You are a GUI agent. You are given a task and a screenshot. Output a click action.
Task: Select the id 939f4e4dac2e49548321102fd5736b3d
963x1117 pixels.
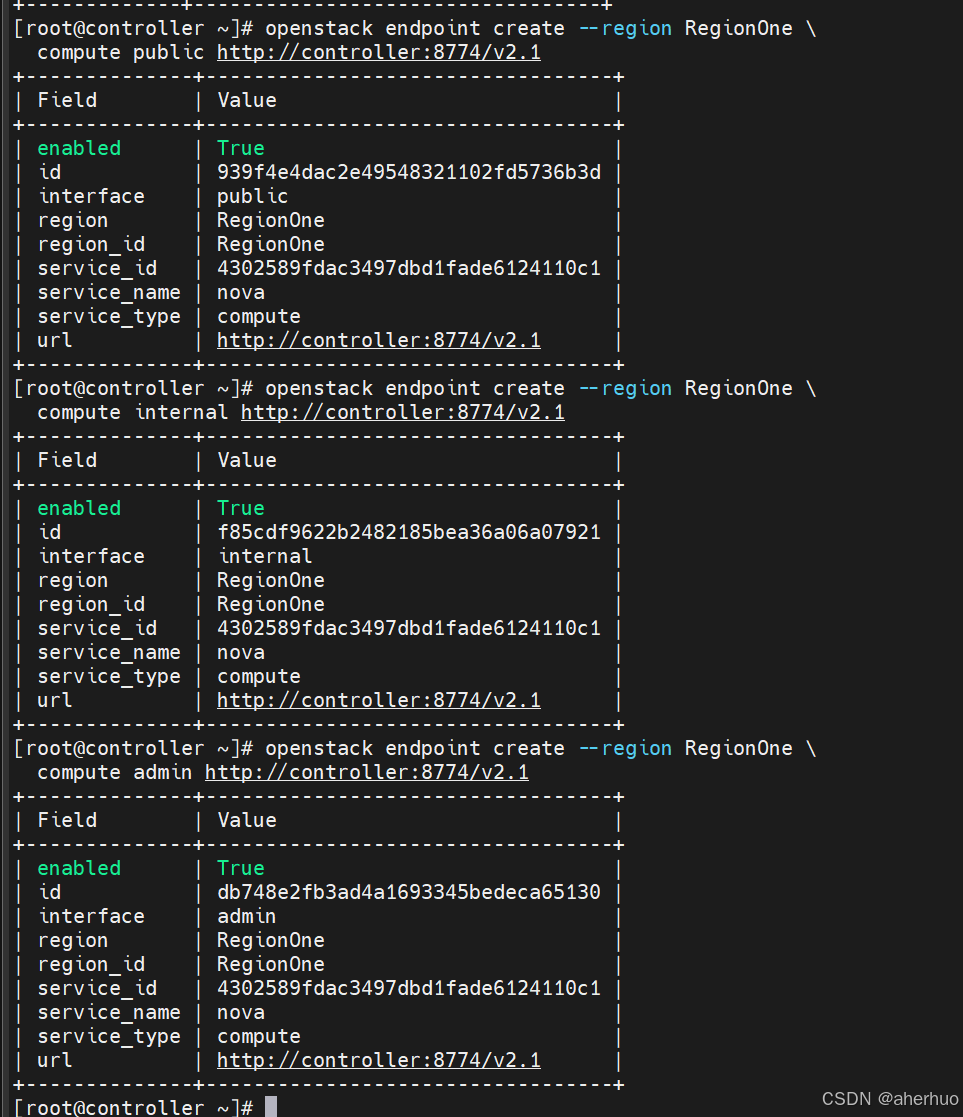409,172
